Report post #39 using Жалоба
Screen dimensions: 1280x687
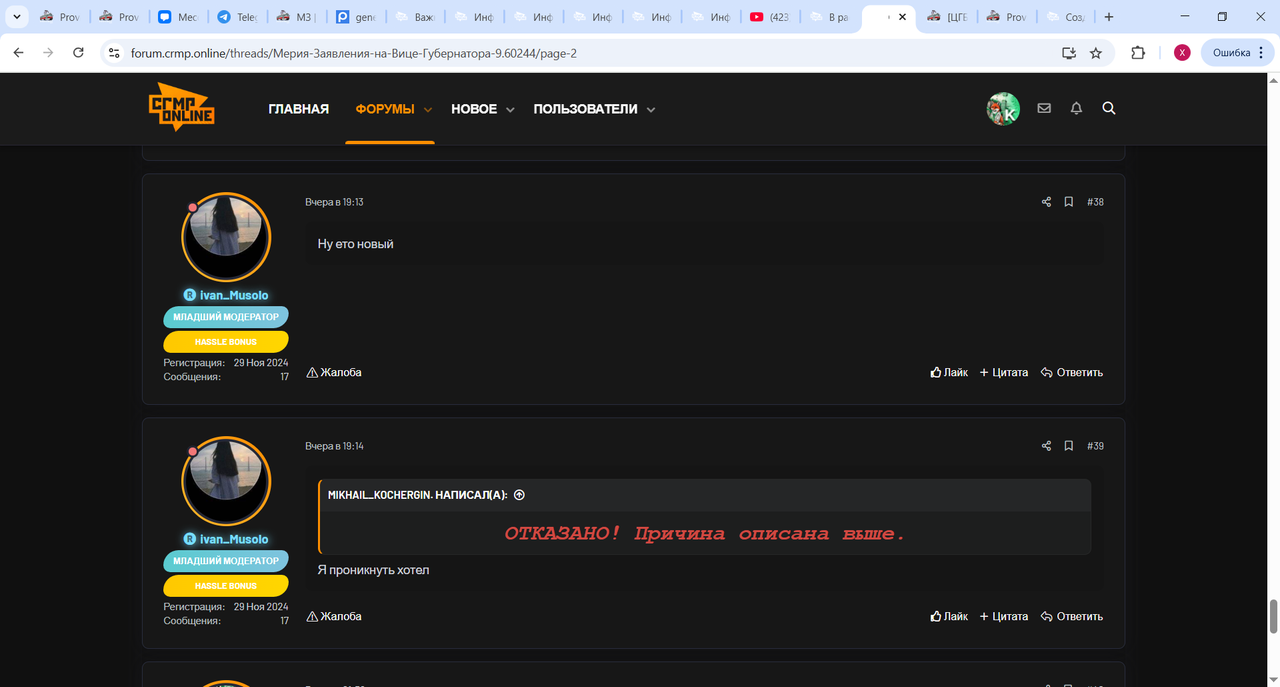(x=334, y=616)
